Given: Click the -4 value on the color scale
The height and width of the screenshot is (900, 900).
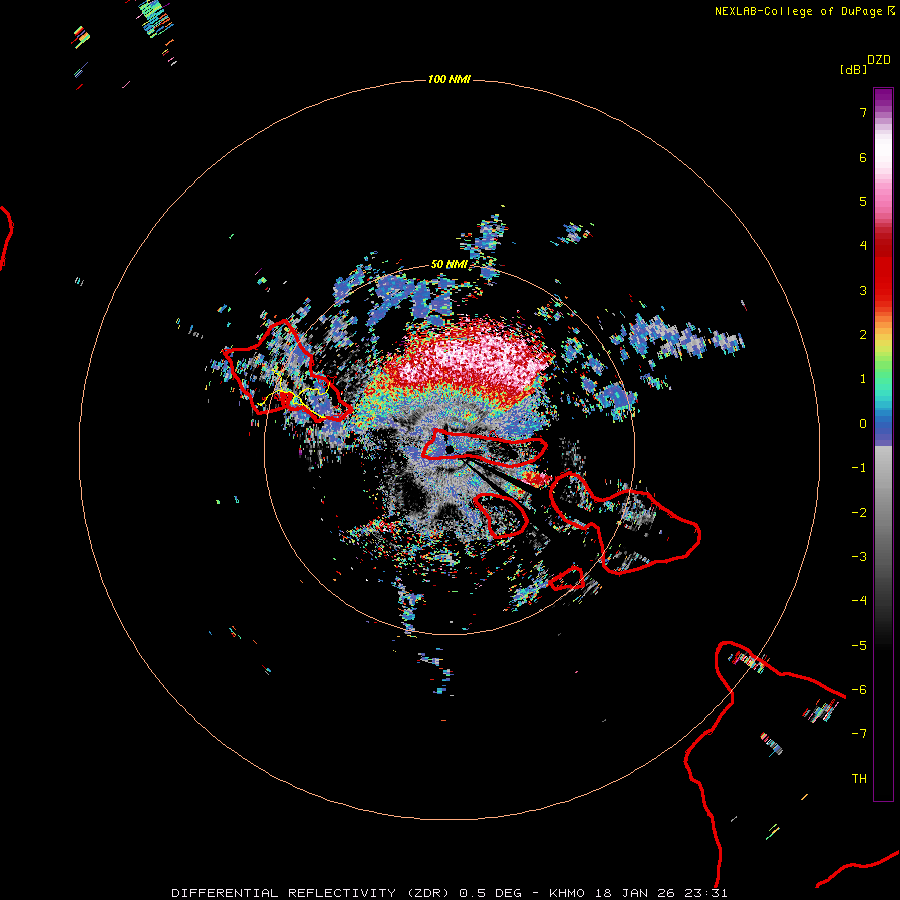Looking at the screenshot, I should coord(859,601).
